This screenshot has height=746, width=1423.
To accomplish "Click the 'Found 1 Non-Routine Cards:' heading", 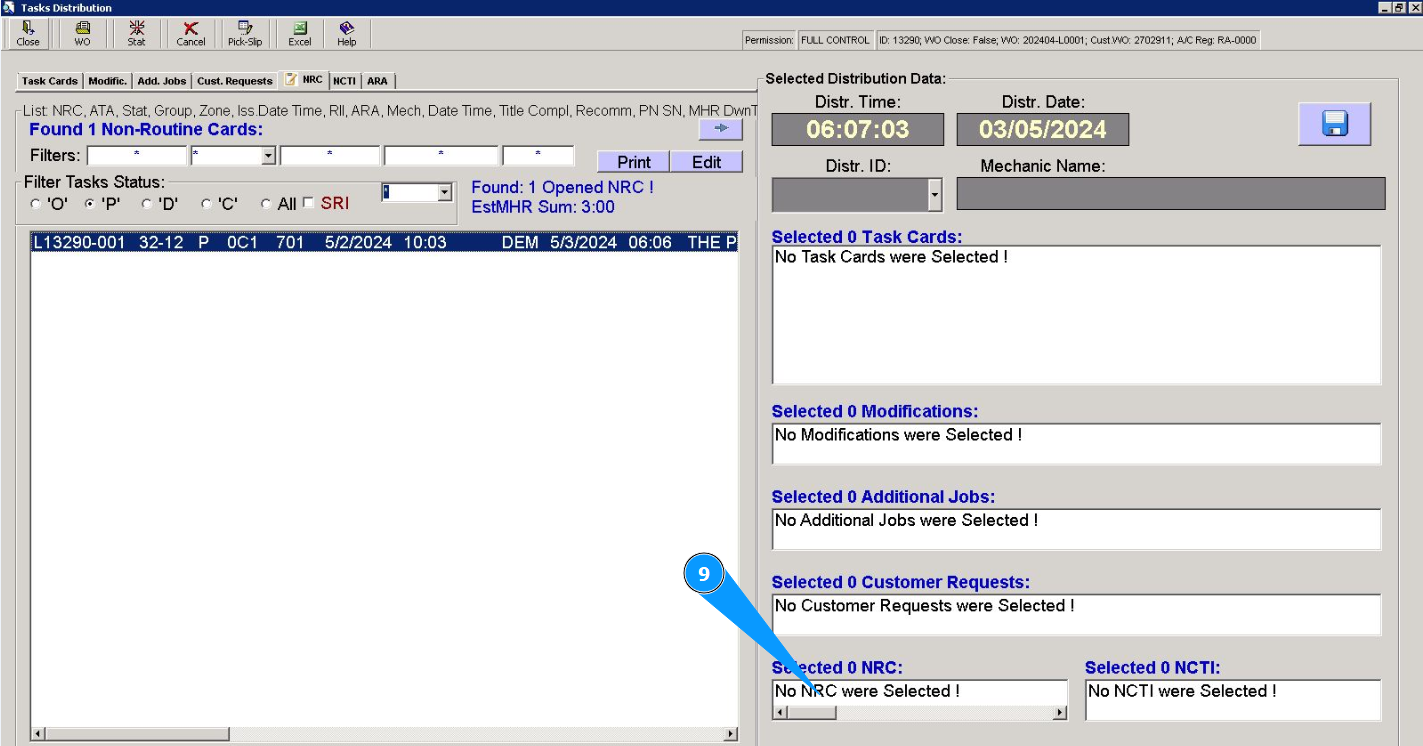I will point(146,129).
